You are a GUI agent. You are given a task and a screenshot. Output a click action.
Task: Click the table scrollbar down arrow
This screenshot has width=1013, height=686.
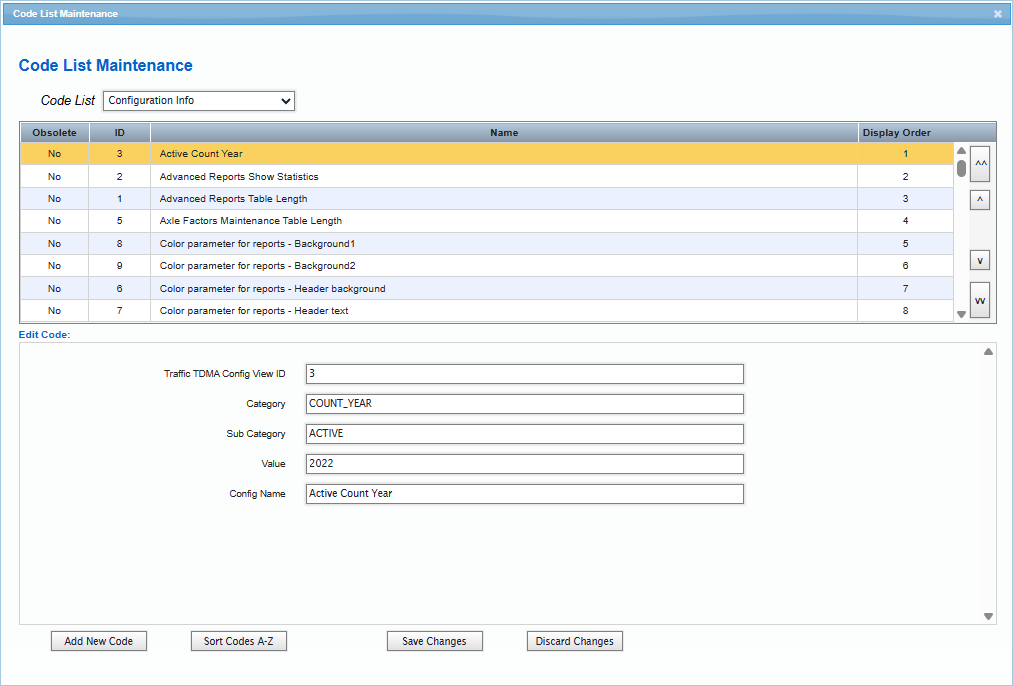coord(961,313)
